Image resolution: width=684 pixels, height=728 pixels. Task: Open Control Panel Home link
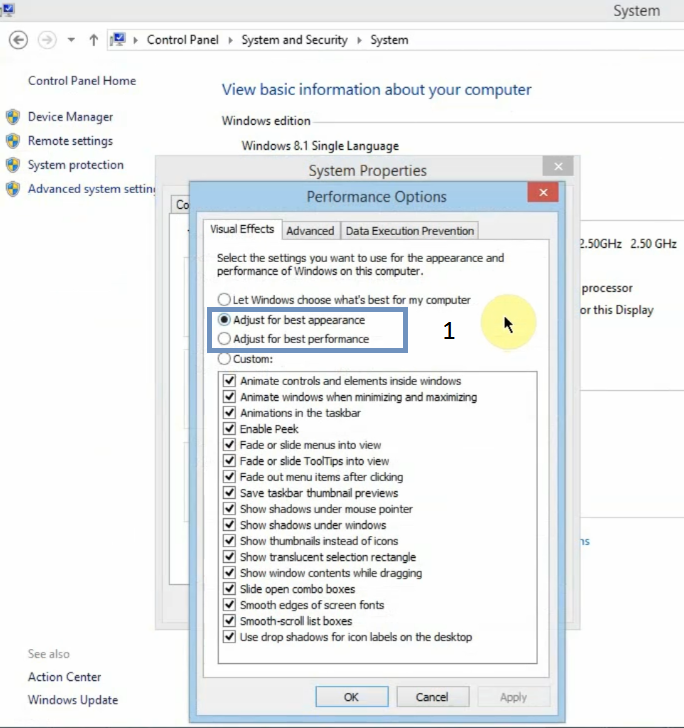(82, 81)
